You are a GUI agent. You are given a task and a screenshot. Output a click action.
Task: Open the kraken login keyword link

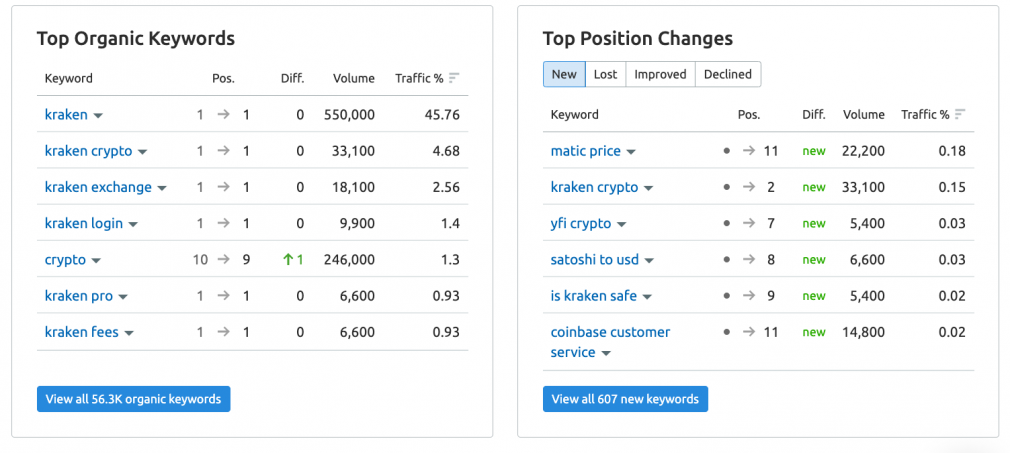click(84, 224)
